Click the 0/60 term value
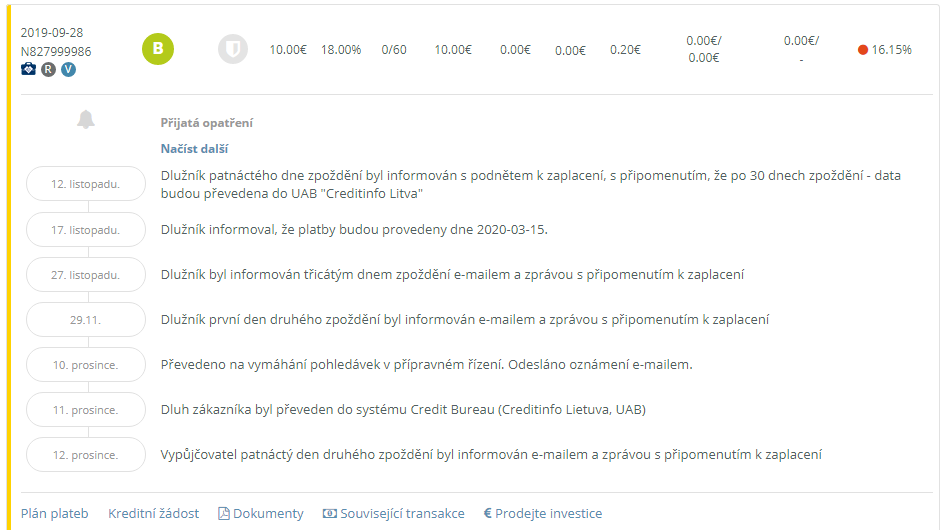Image resolution: width=947 pixels, height=530 pixels. 394,49
